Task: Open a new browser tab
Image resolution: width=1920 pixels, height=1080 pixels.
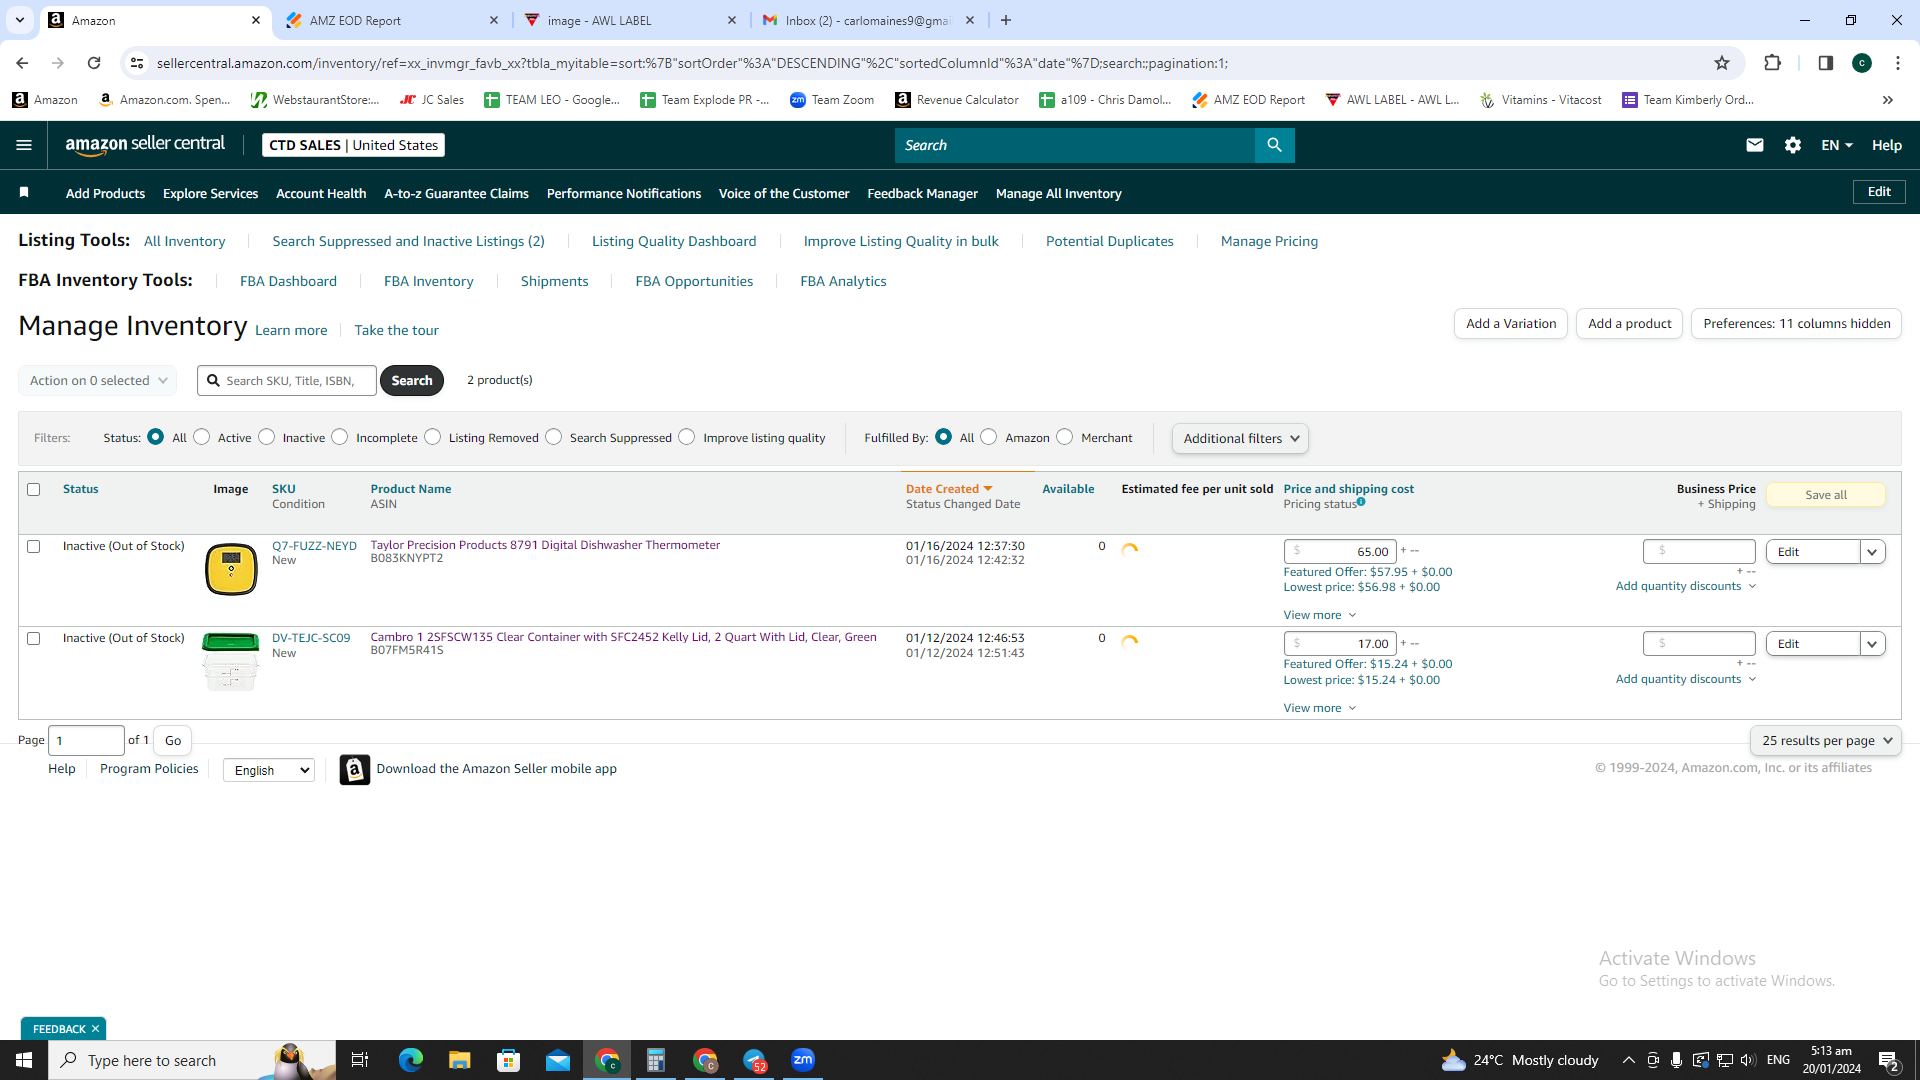Action: coord(1006,20)
